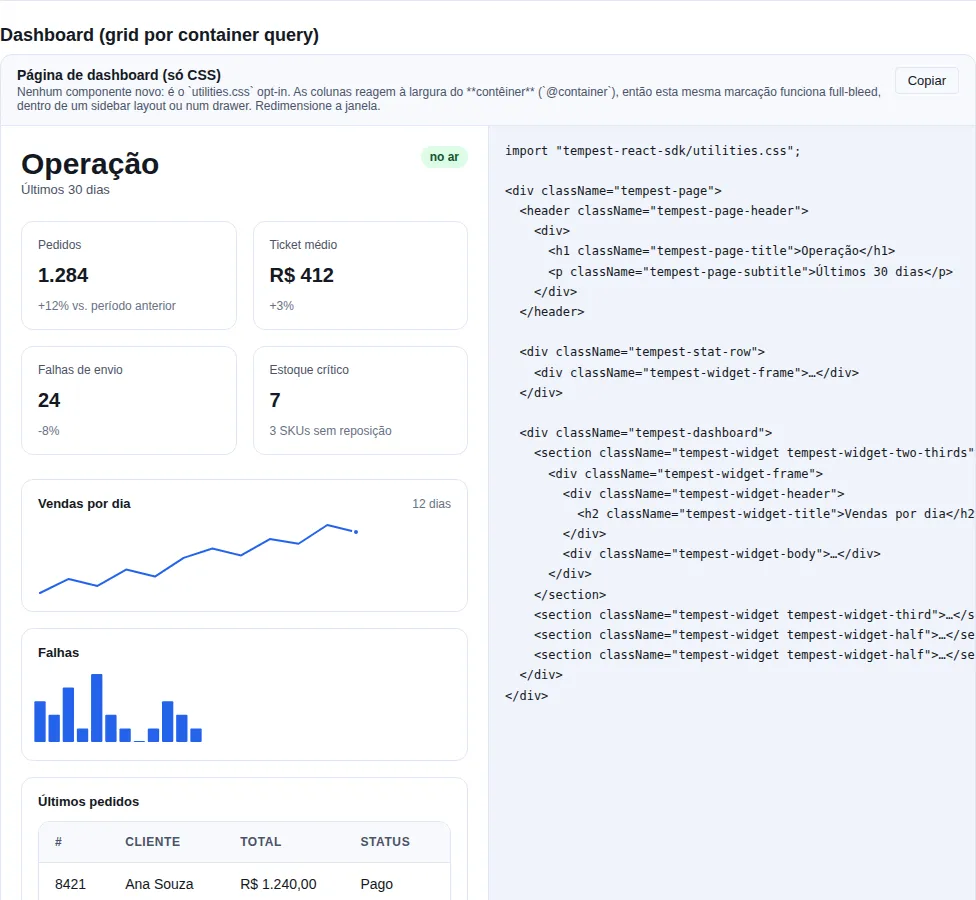Click the # column header
Viewport: 976px width, 900px height.
59,841
